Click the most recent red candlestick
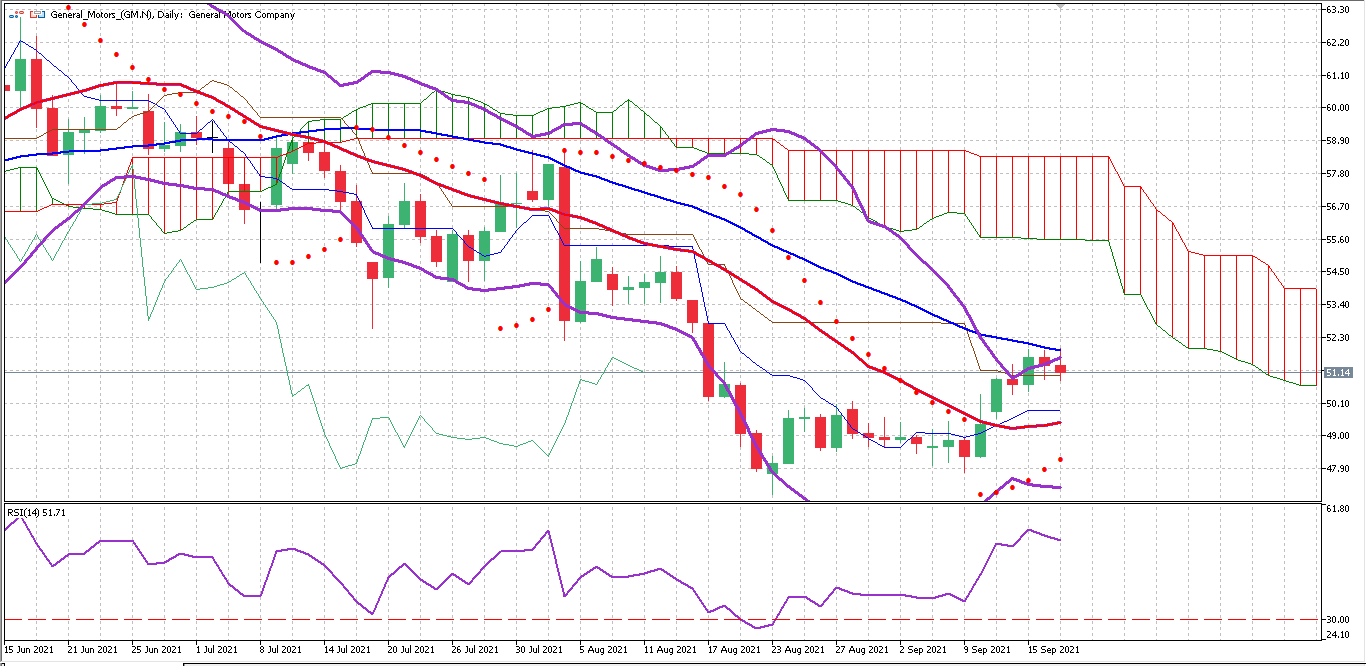The image size is (1366, 666). [1060, 369]
